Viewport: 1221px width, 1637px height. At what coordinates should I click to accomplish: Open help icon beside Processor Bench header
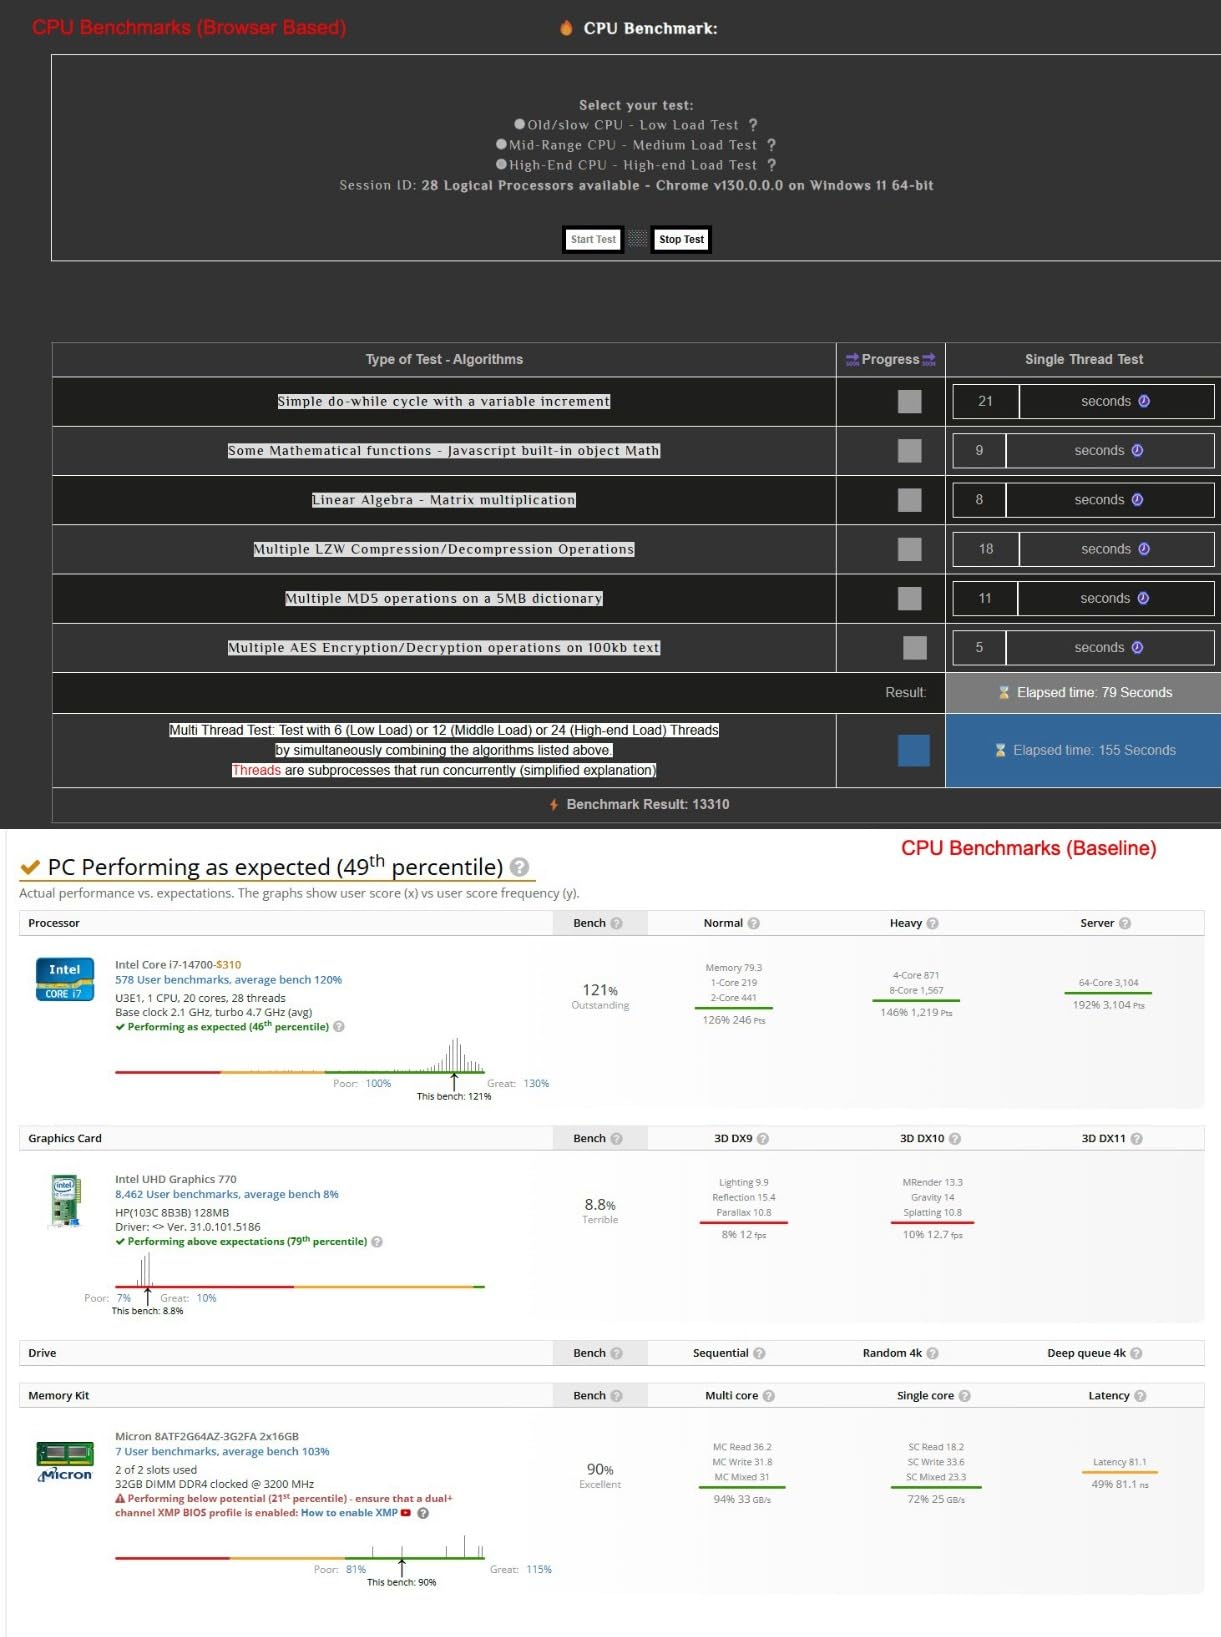(x=616, y=923)
